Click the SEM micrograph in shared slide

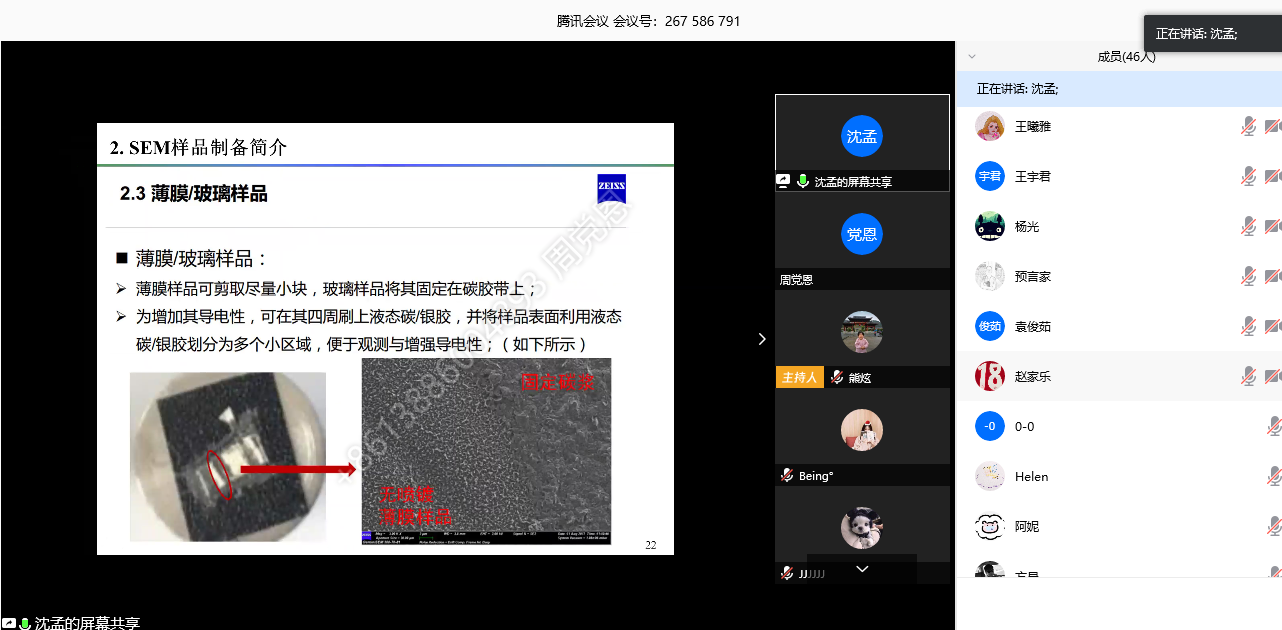pyautogui.click(x=486, y=450)
